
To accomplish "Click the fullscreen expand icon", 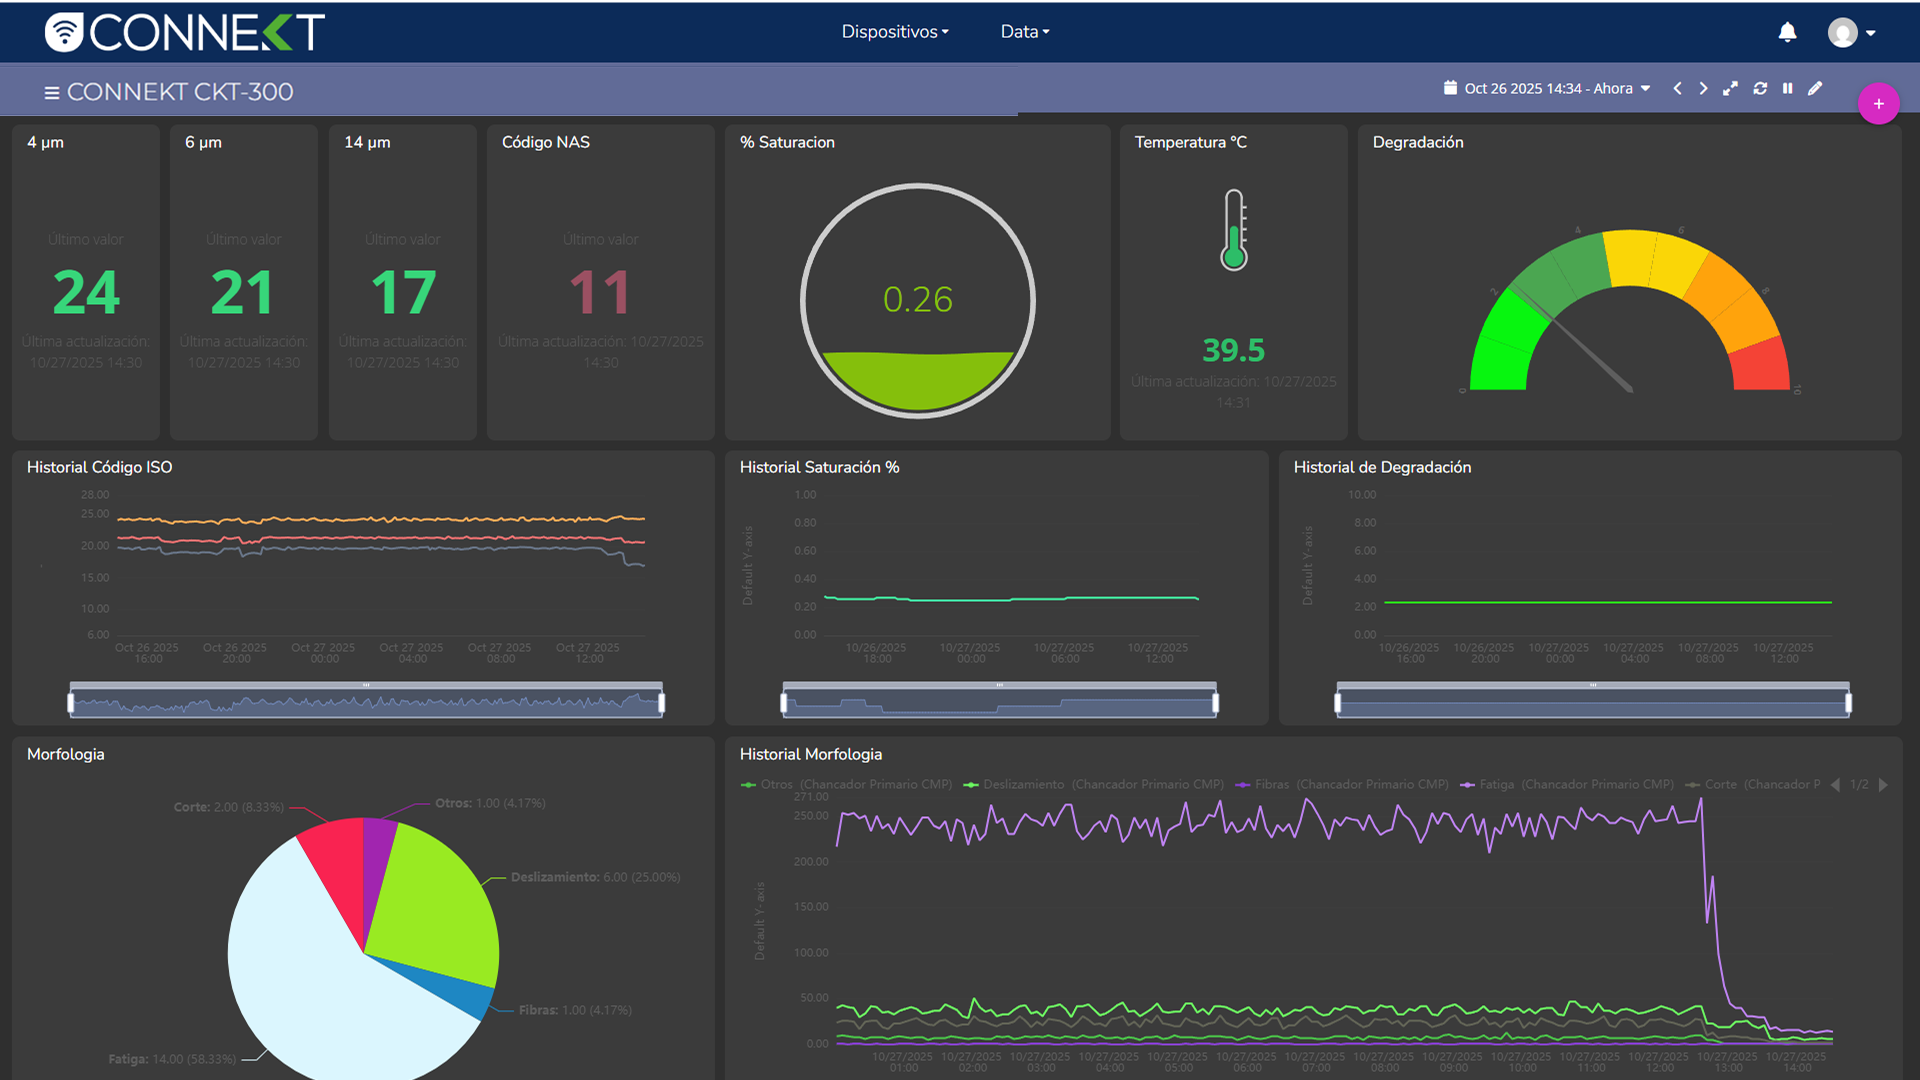I will click(1730, 89).
